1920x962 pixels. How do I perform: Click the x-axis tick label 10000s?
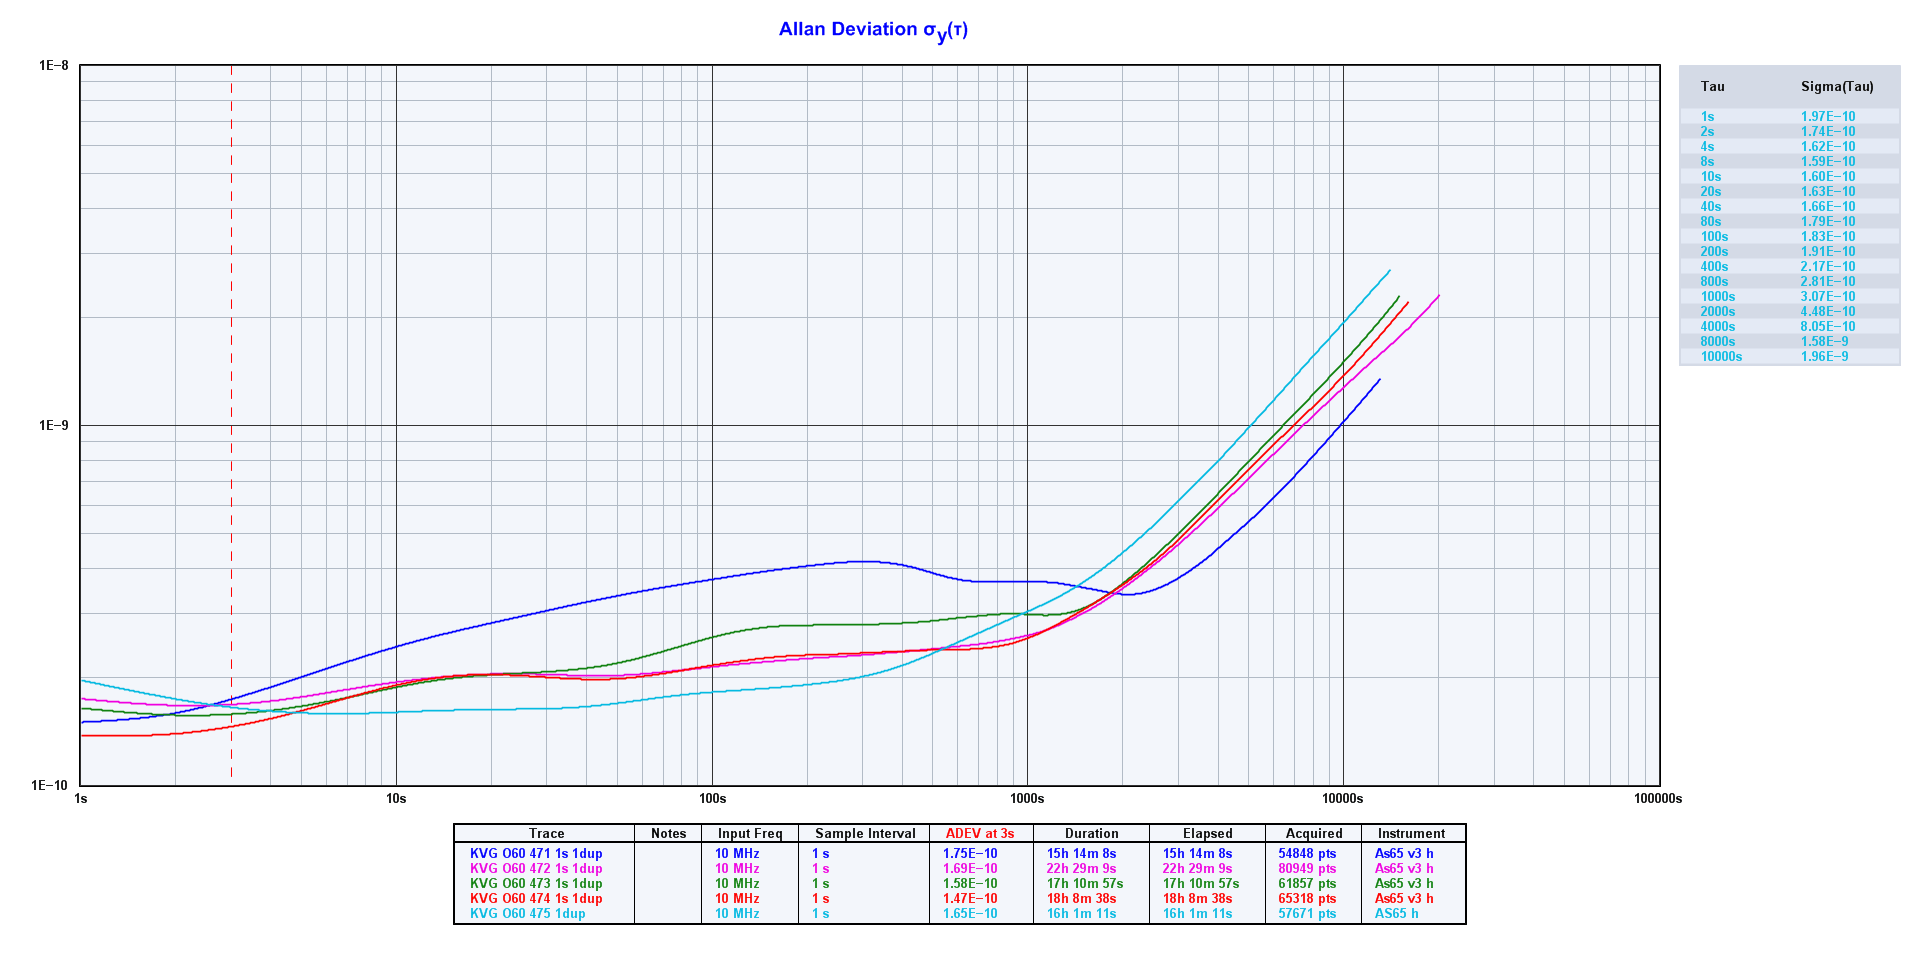(x=1343, y=799)
